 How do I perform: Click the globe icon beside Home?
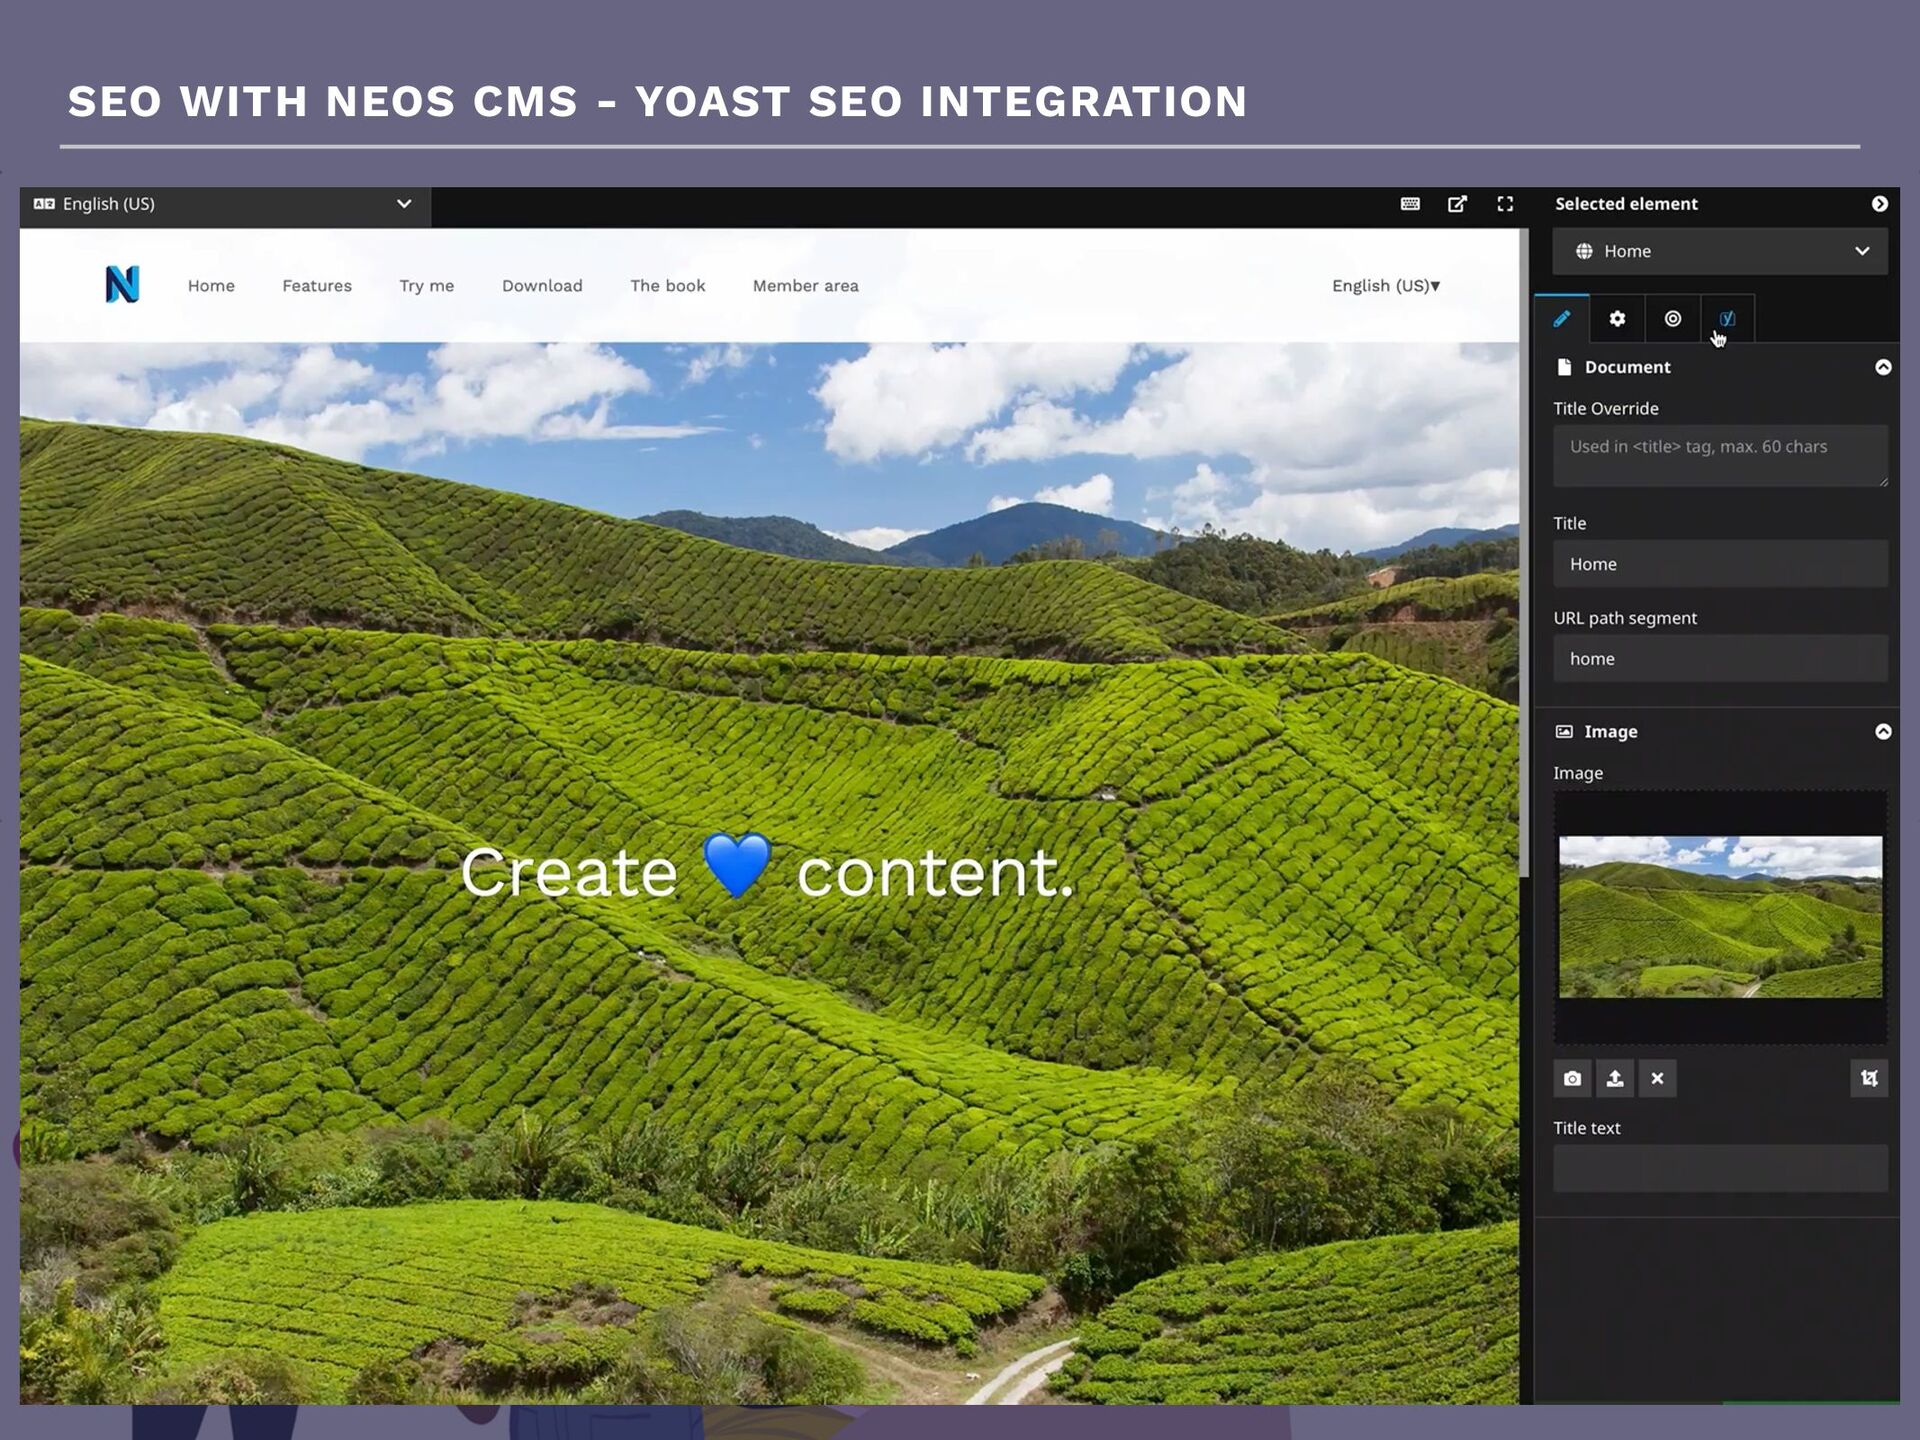[1584, 251]
